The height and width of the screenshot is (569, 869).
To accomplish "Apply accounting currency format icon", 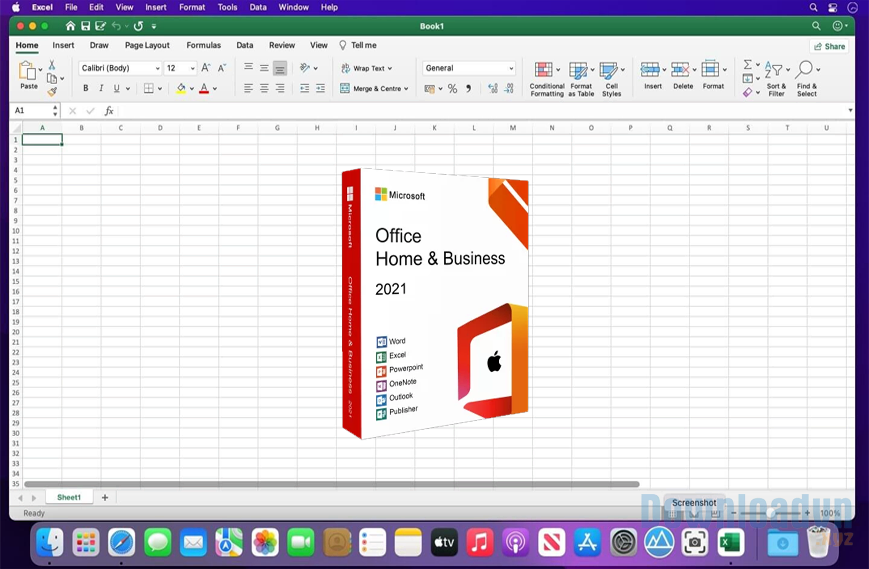I will (x=430, y=89).
